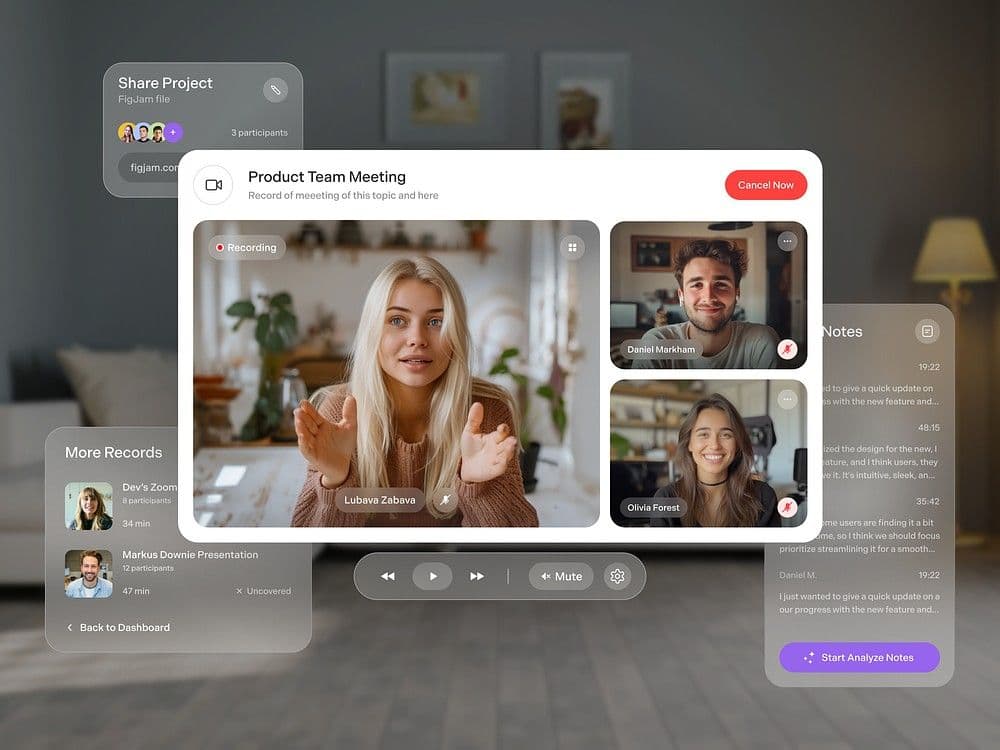Open playback settings with the gear icon
1000x750 pixels.
[617, 576]
